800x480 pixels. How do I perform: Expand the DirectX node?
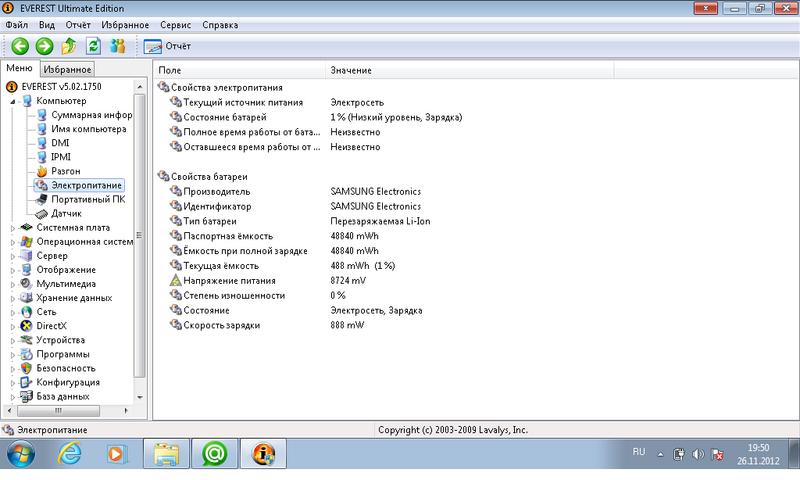13,326
